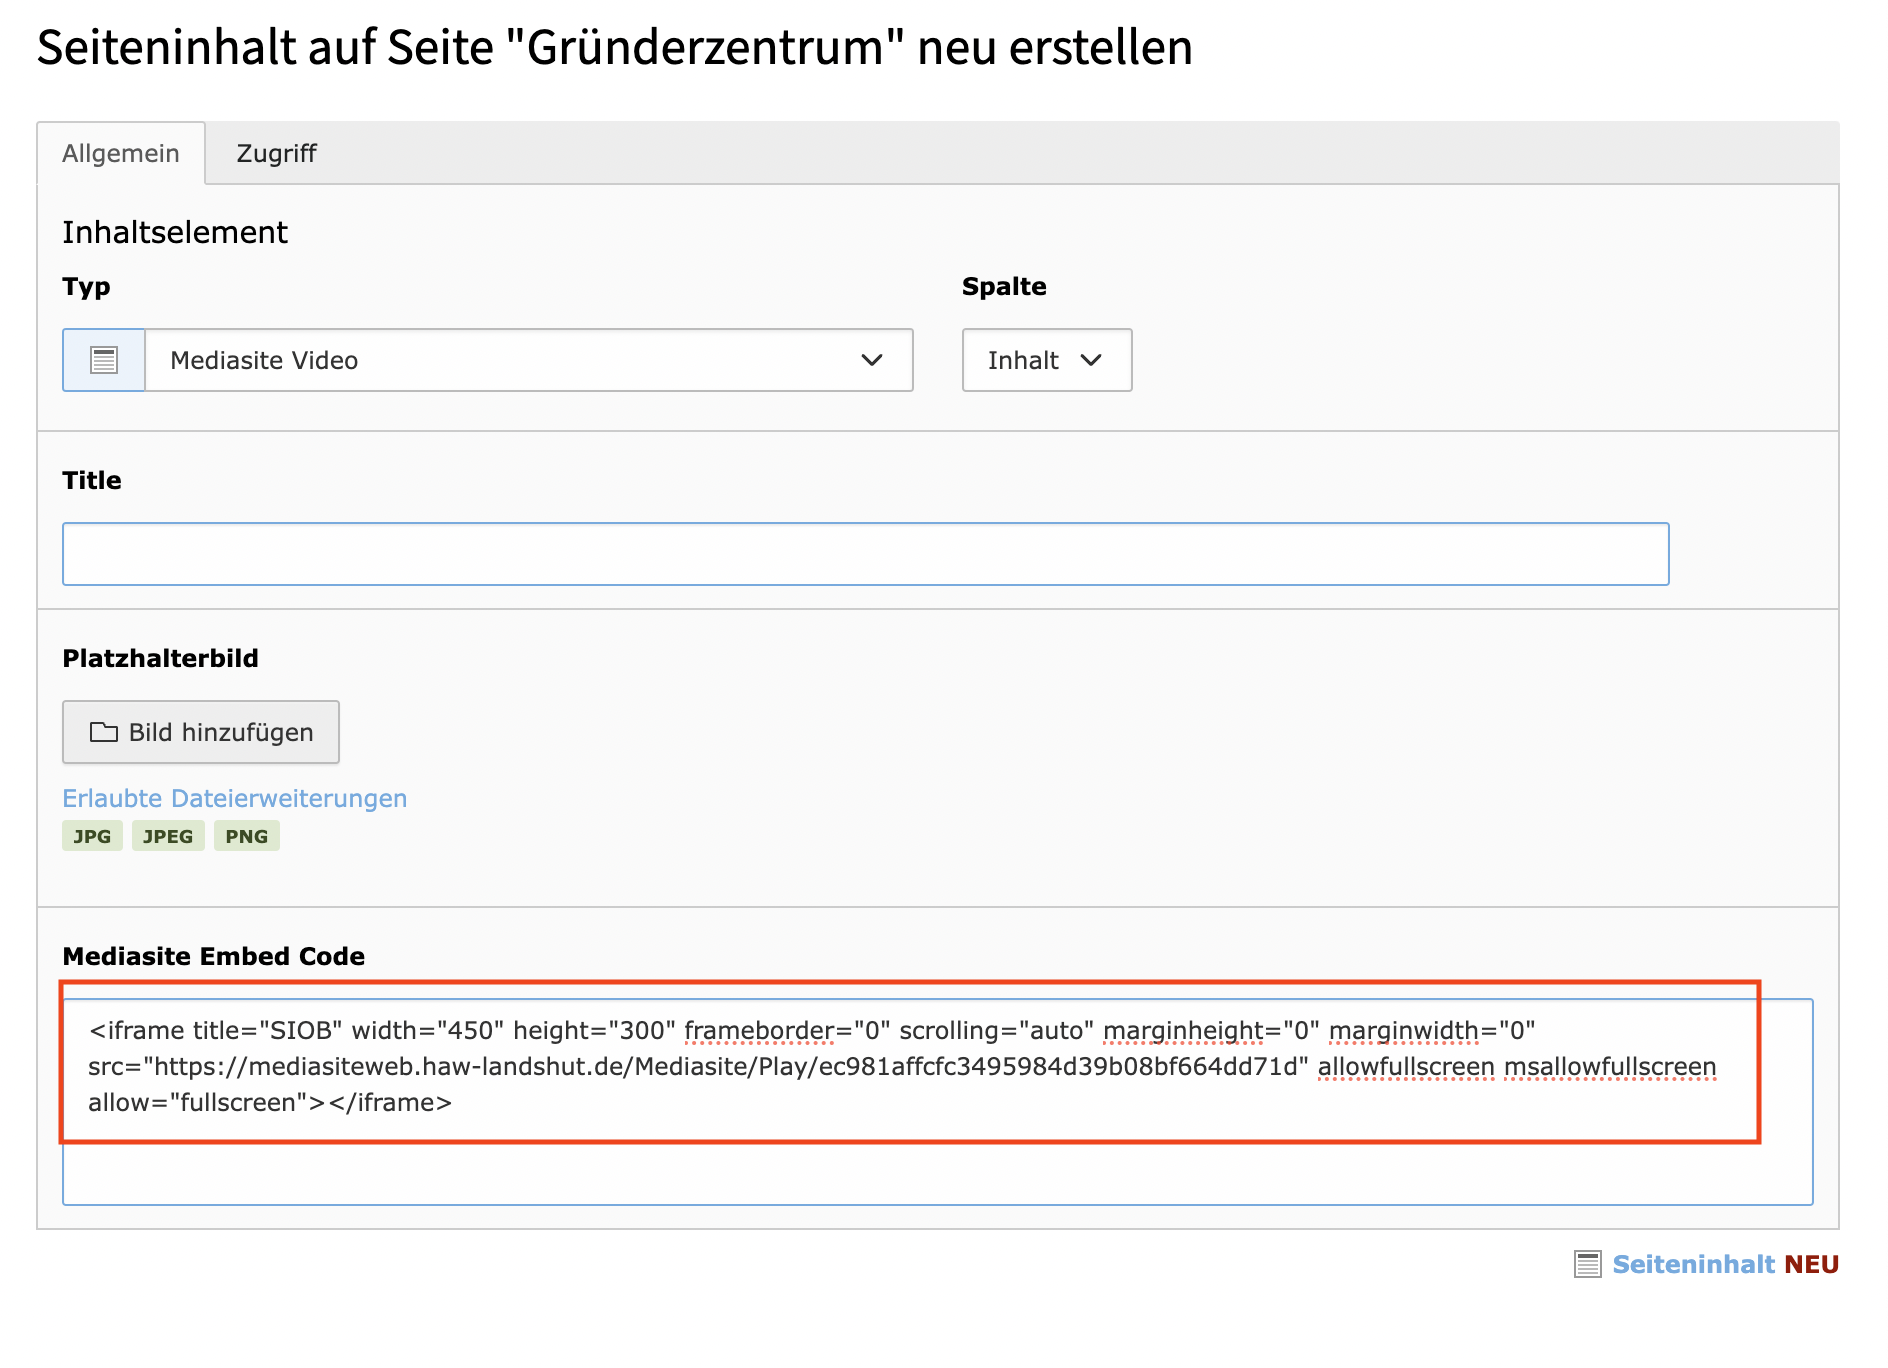Select the Allgemein tab
The height and width of the screenshot is (1368, 1888).
121,153
